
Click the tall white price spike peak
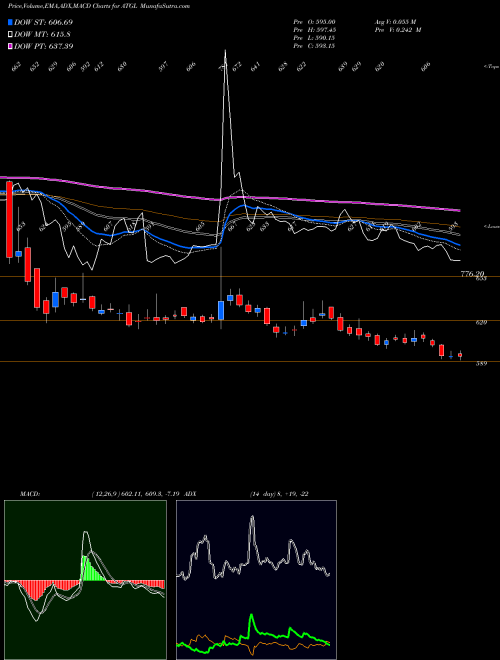225,53
